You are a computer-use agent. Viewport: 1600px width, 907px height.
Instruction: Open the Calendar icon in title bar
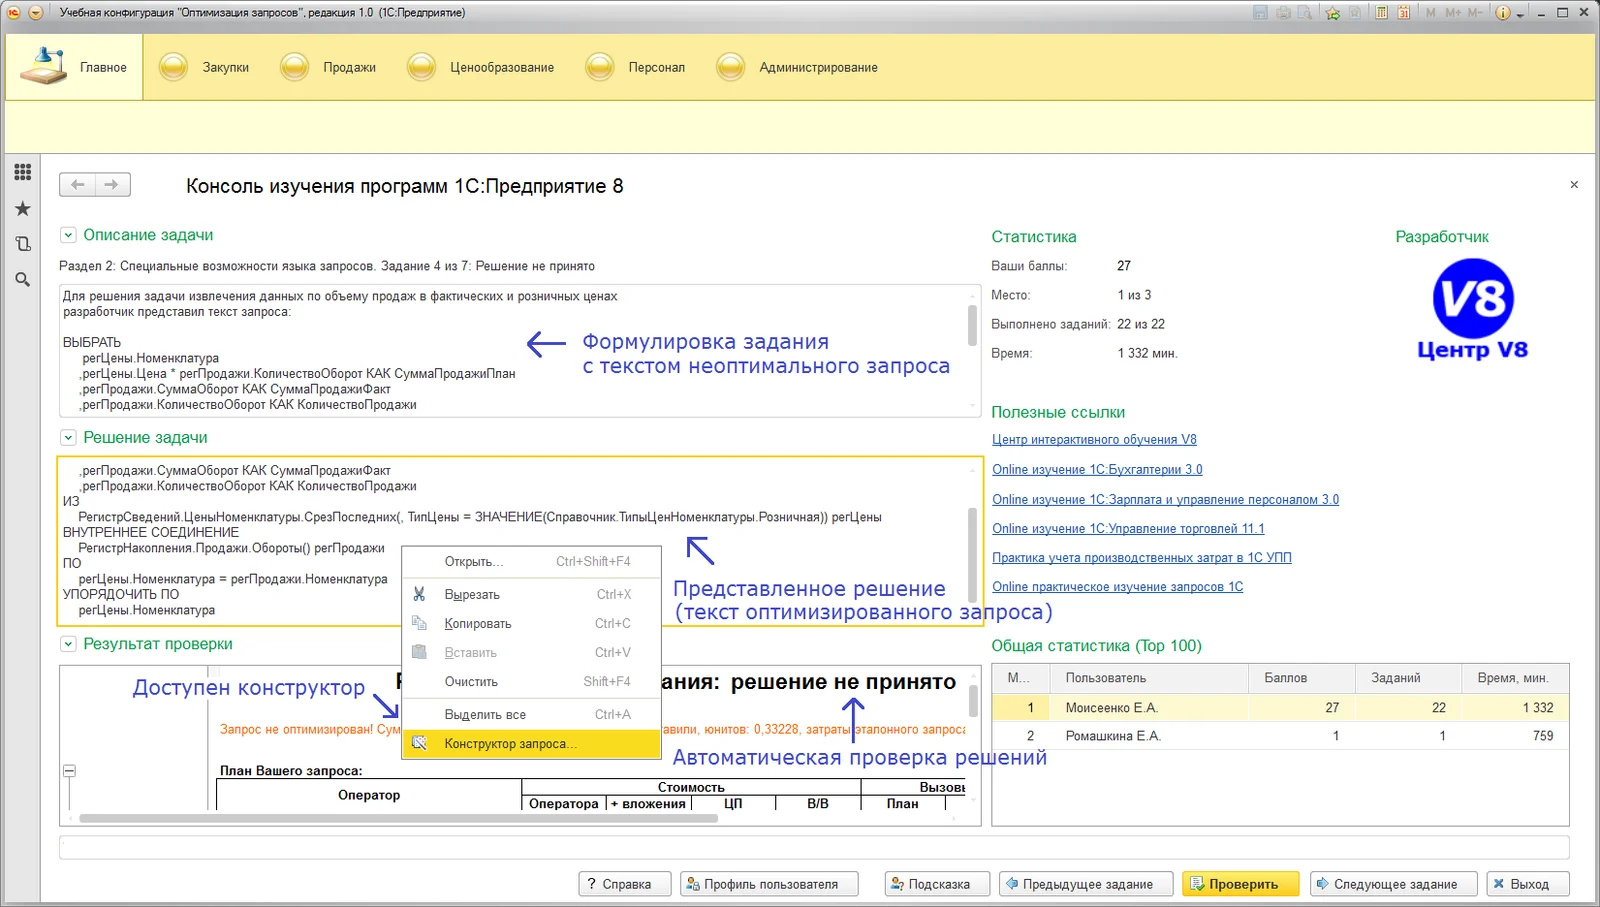(1404, 13)
